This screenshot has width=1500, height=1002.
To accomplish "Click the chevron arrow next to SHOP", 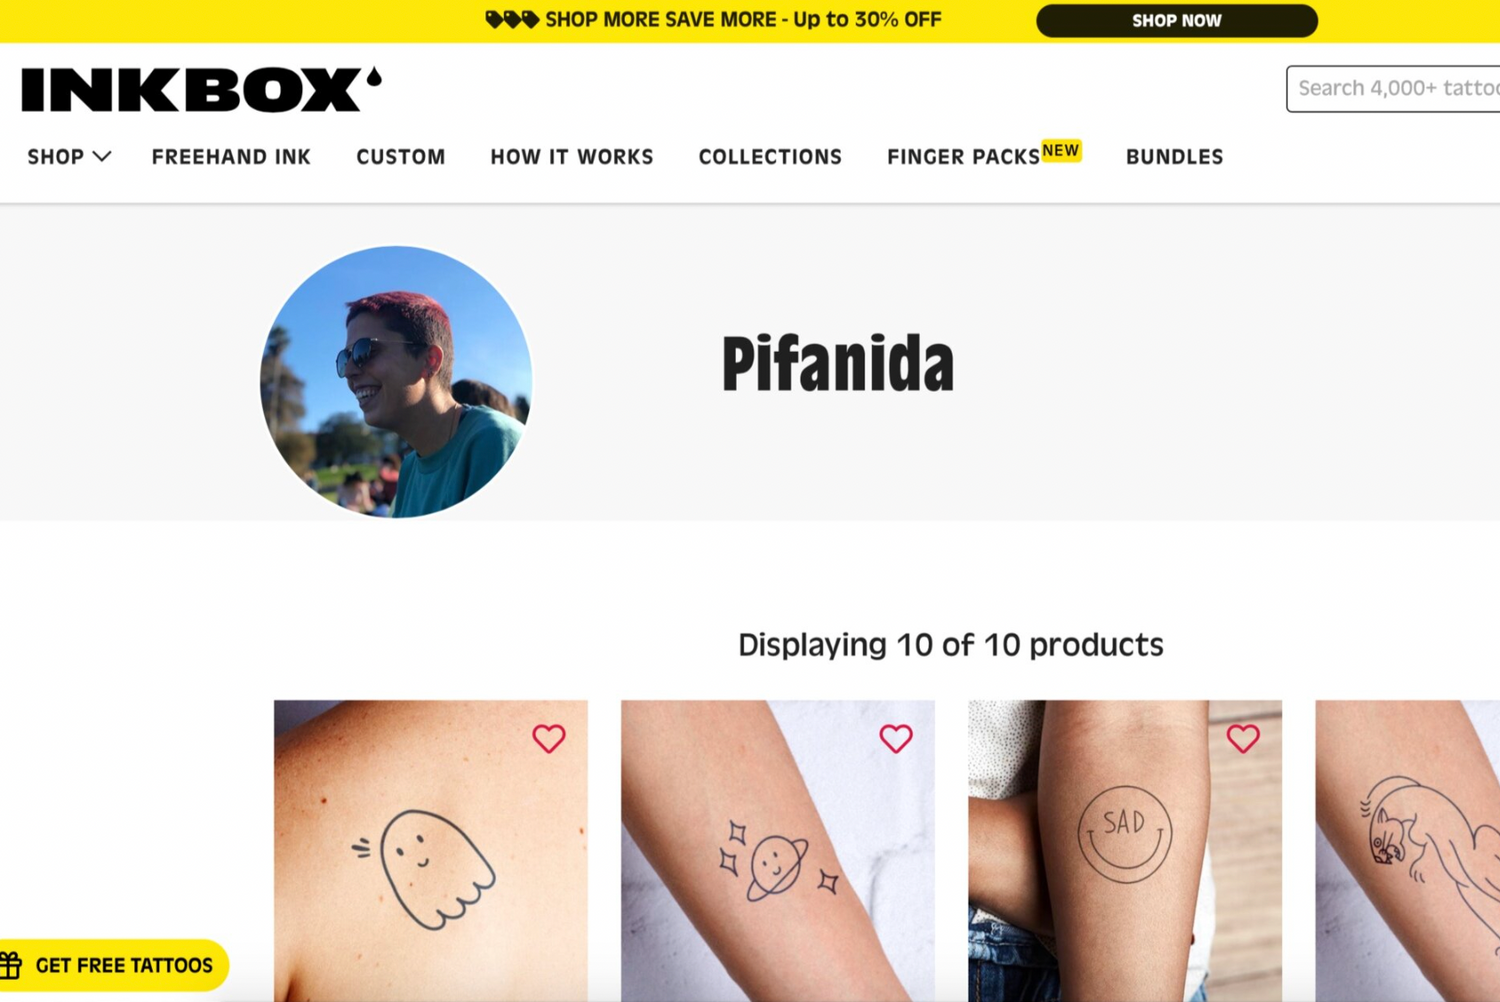I will pyautogui.click(x=101, y=156).
